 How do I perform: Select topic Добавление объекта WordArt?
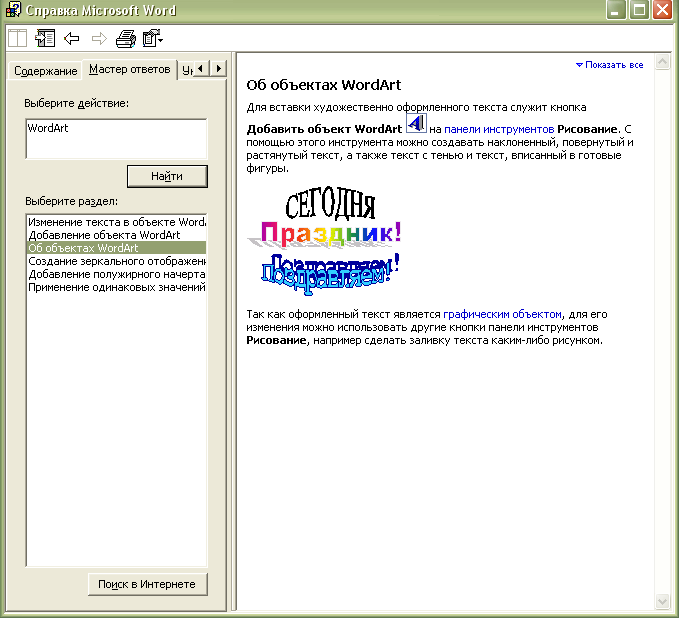[116, 235]
